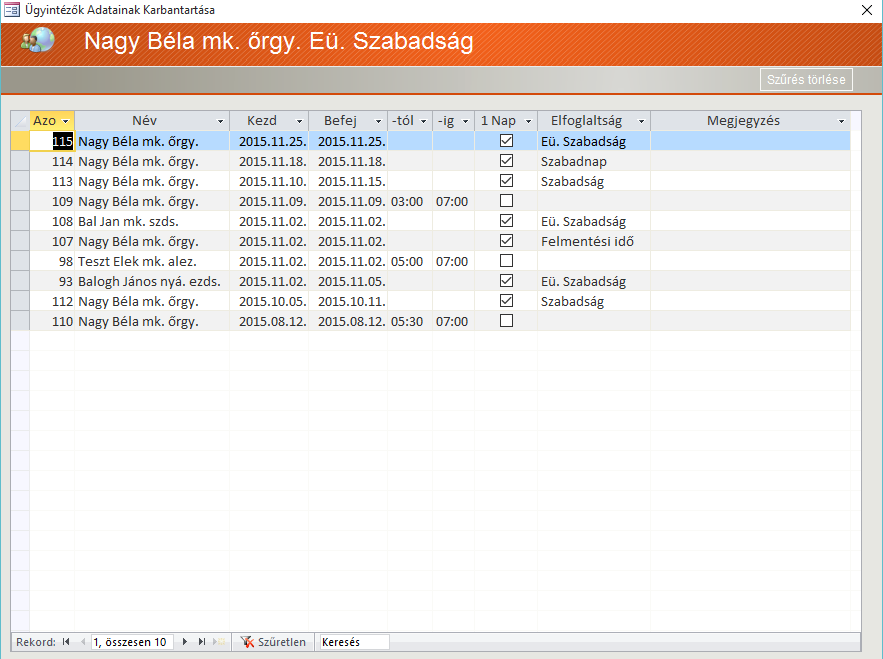Toggle 1 Nap checkbox for record 112
883x659 pixels.
pos(506,301)
